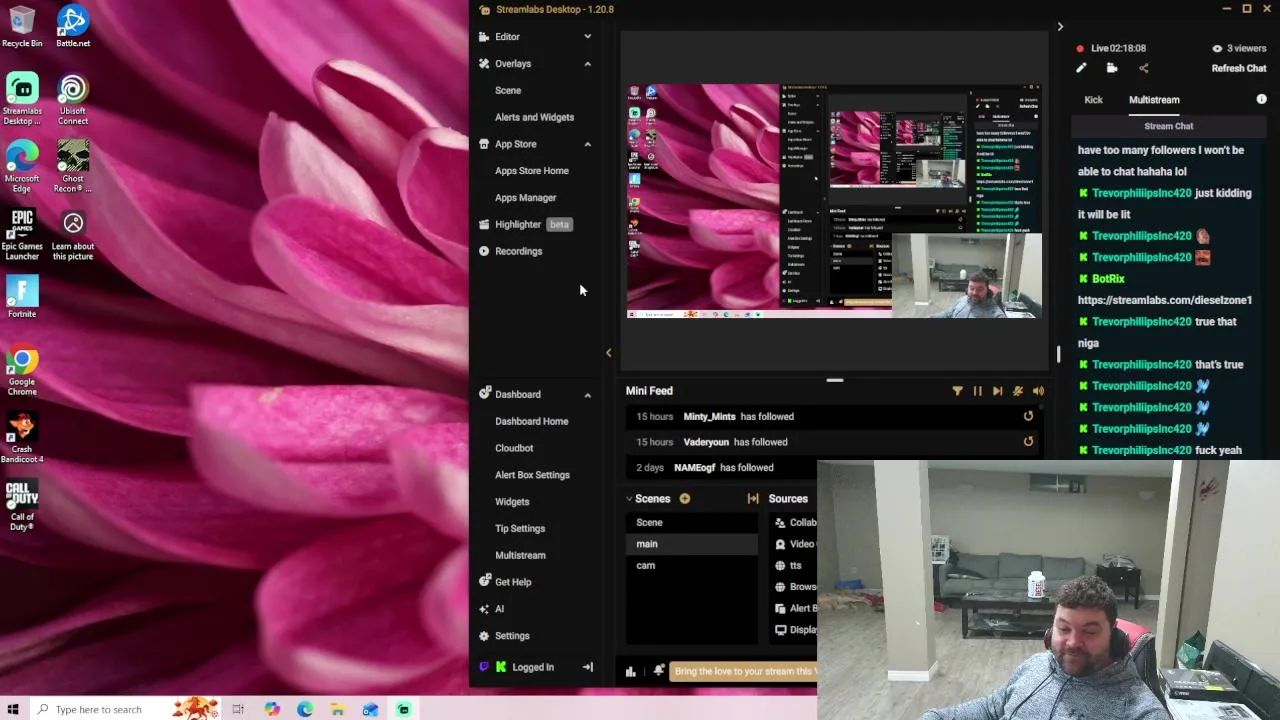Skip the current alert in Mini Feed

(x=997, y=391)
